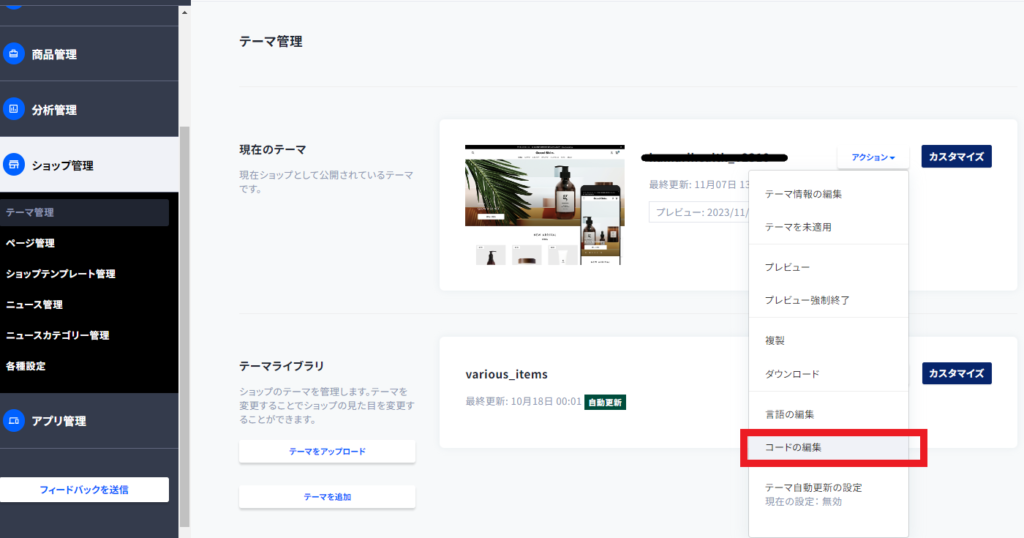Select コードの編集 from the menu

[x=793, y=447]
